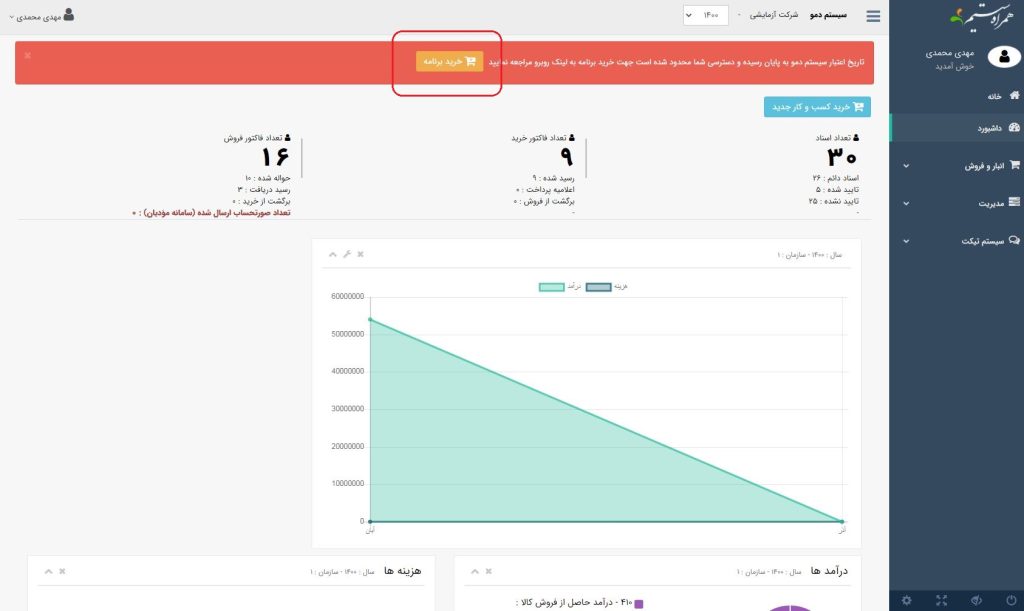Click the blue خرید کسب و کار جدید button

pos(817,107)
